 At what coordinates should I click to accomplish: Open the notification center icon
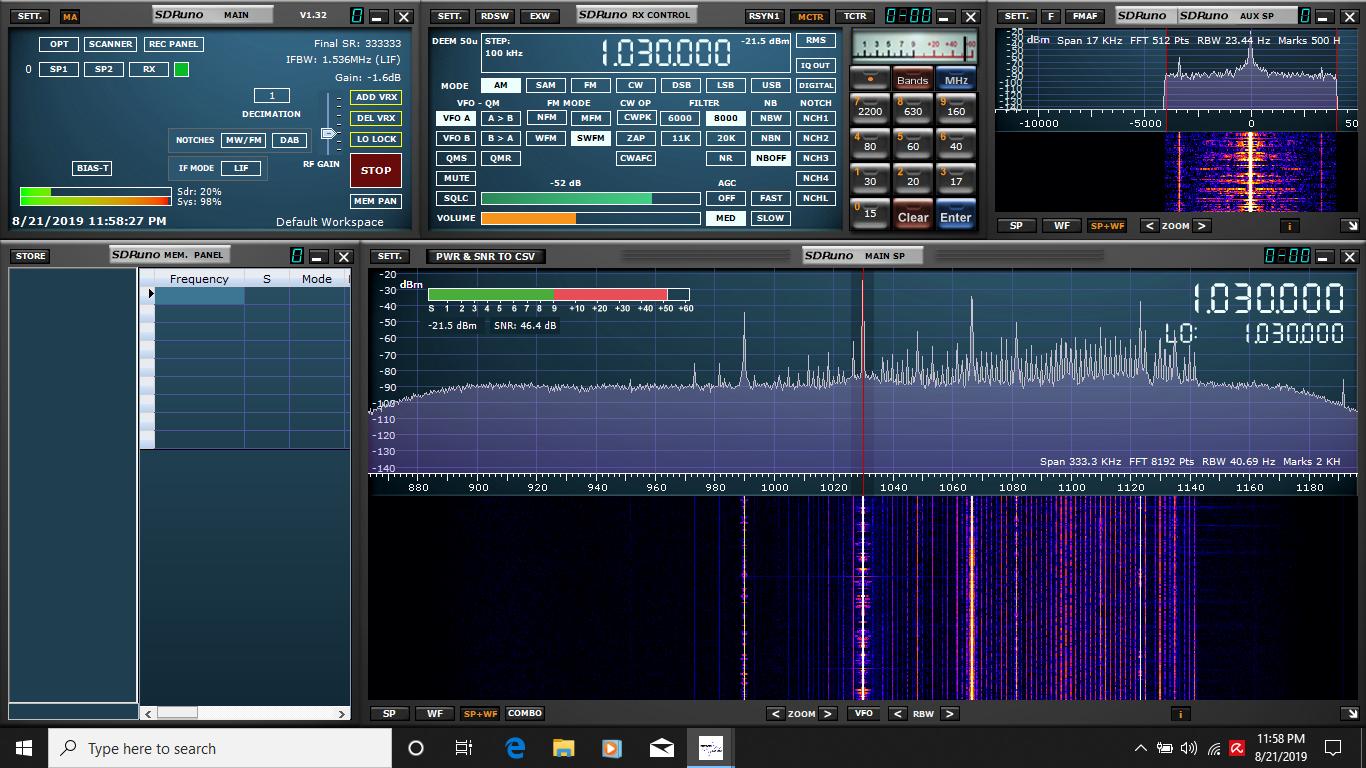click(1332, 748)
